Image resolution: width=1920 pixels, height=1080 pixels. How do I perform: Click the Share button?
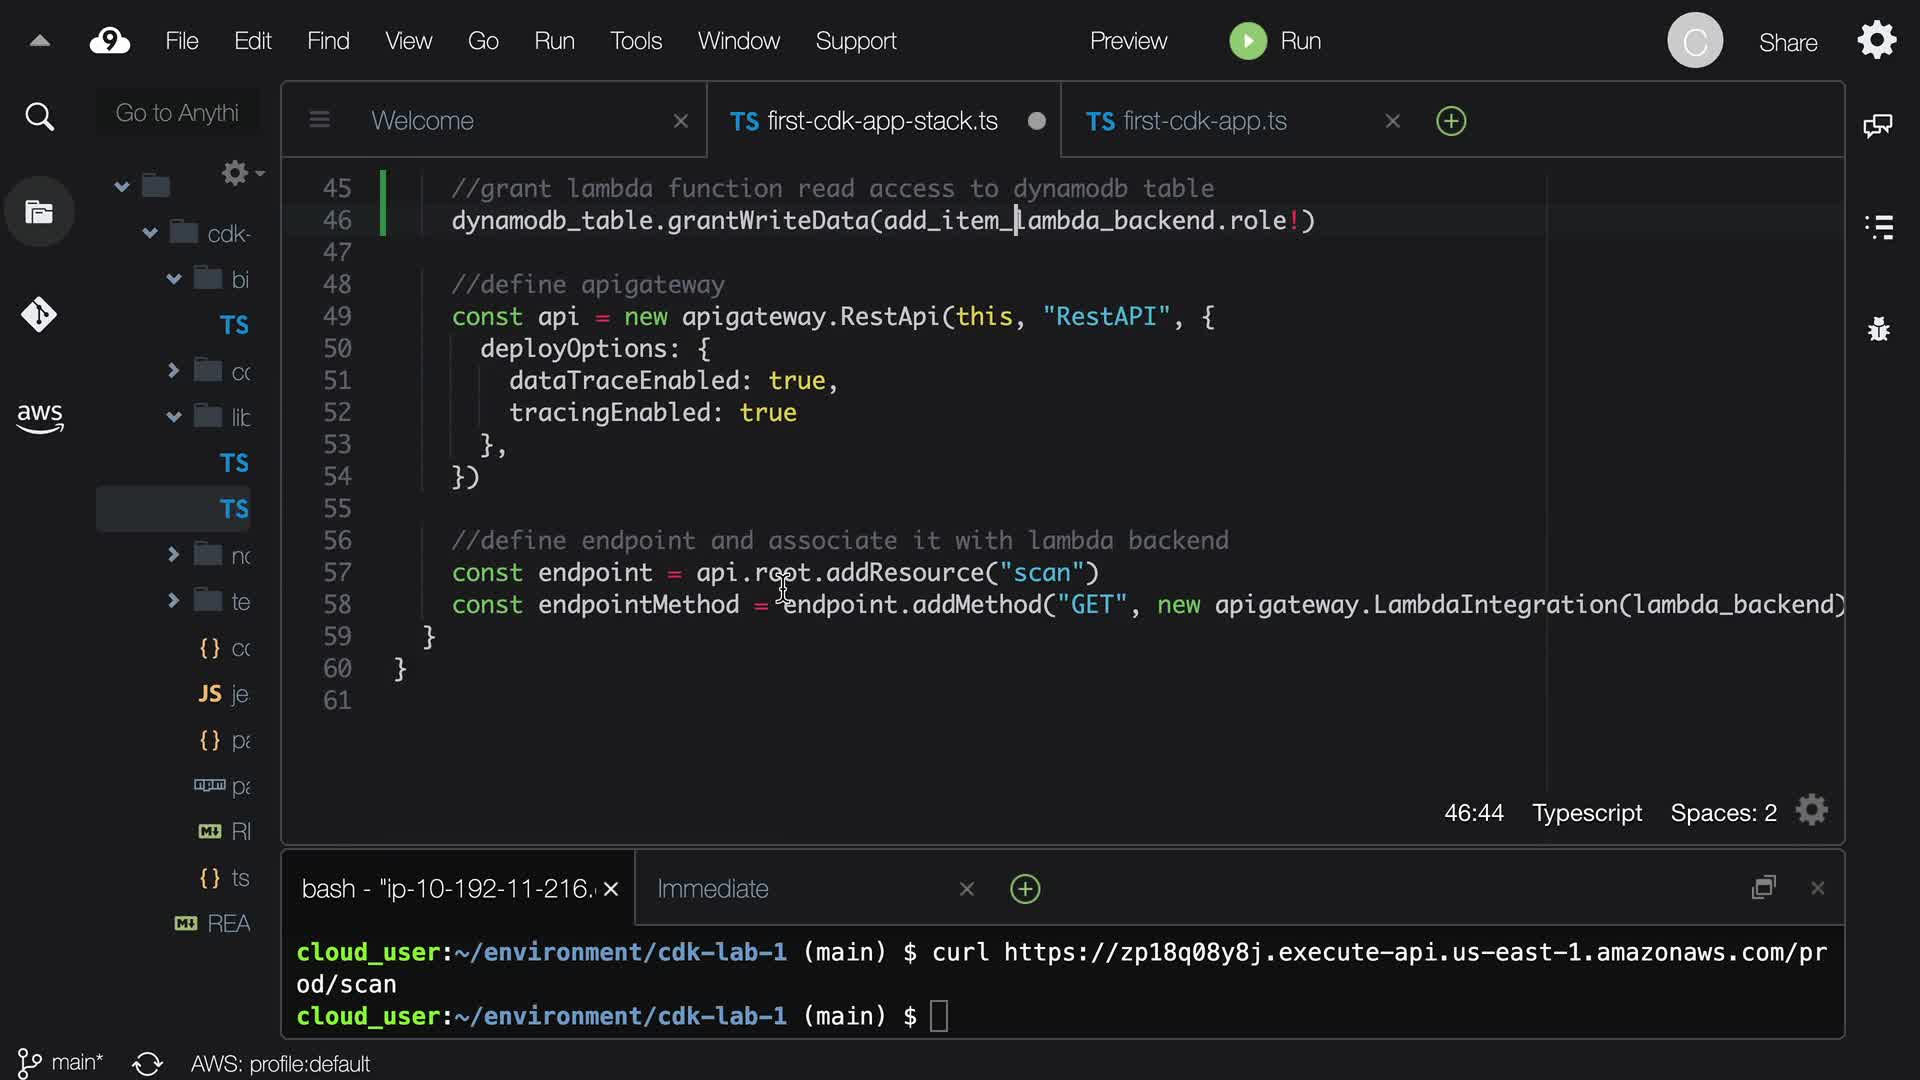[x=1788, y=43]
